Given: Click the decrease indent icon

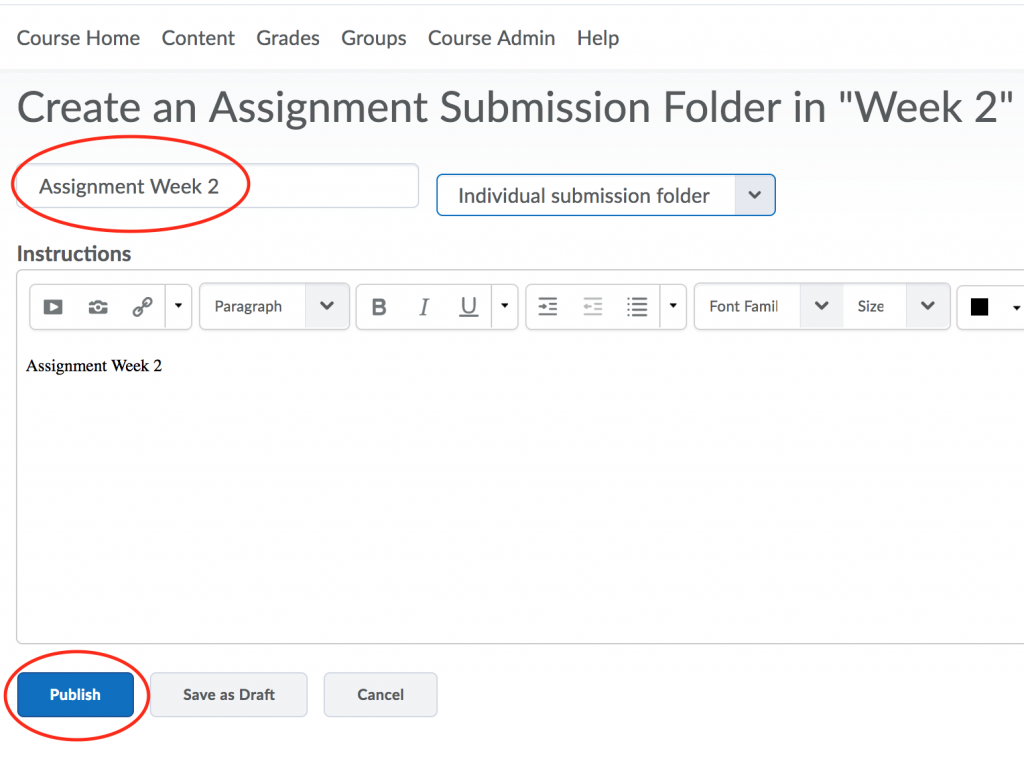Looking at the screenshot, I should click(593, 307).
